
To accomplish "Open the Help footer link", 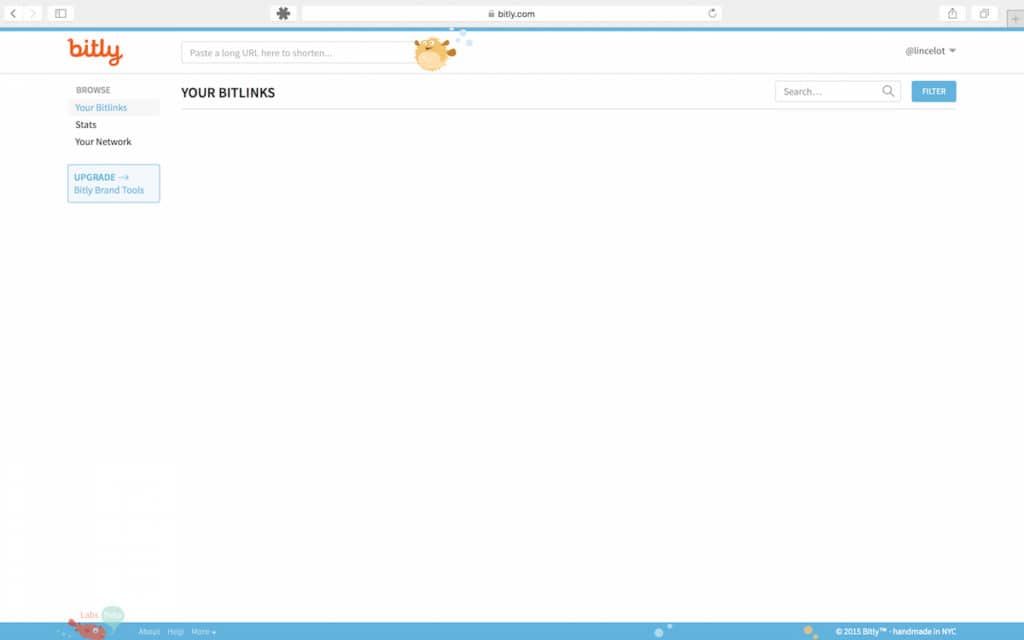I will (176, 632).
